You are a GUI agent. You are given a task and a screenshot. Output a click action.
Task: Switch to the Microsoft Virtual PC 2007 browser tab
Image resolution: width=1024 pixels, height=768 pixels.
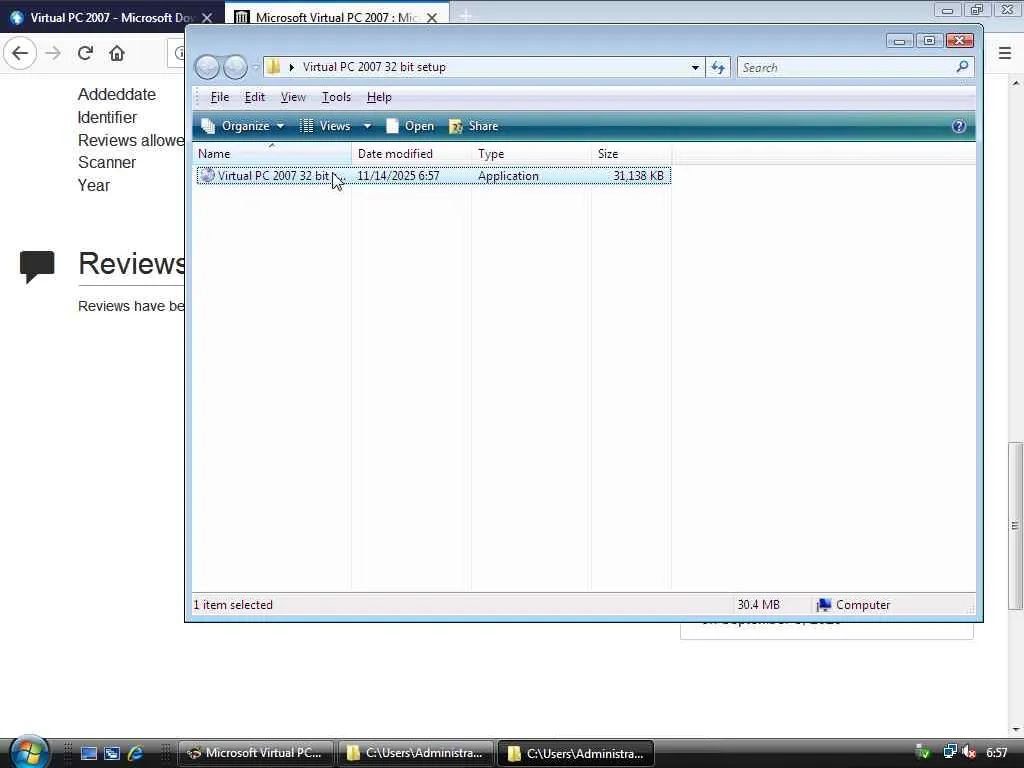(334, 18)
